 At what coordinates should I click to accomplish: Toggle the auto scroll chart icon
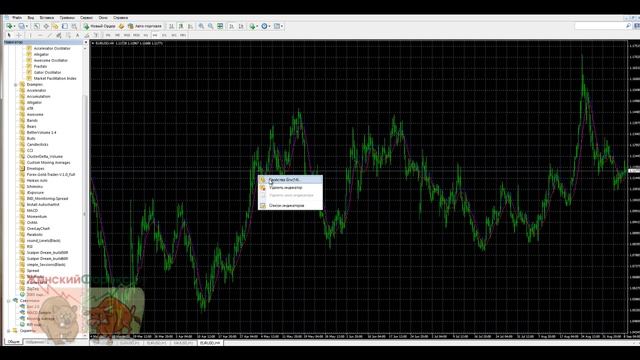[x=231, y=26]
